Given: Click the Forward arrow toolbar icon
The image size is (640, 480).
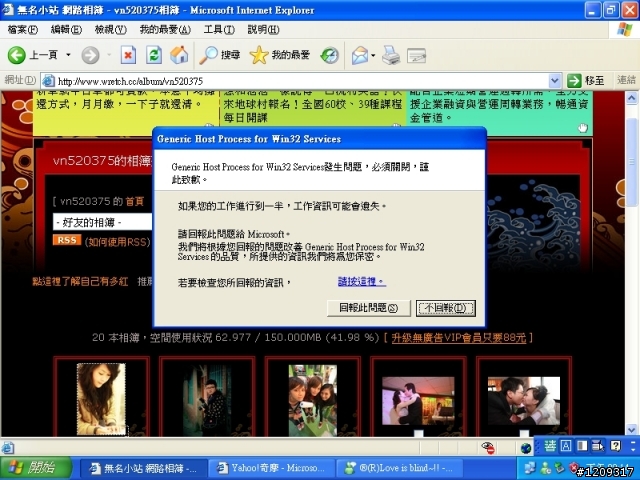Looking at the screenshot, I should (90, 55).
